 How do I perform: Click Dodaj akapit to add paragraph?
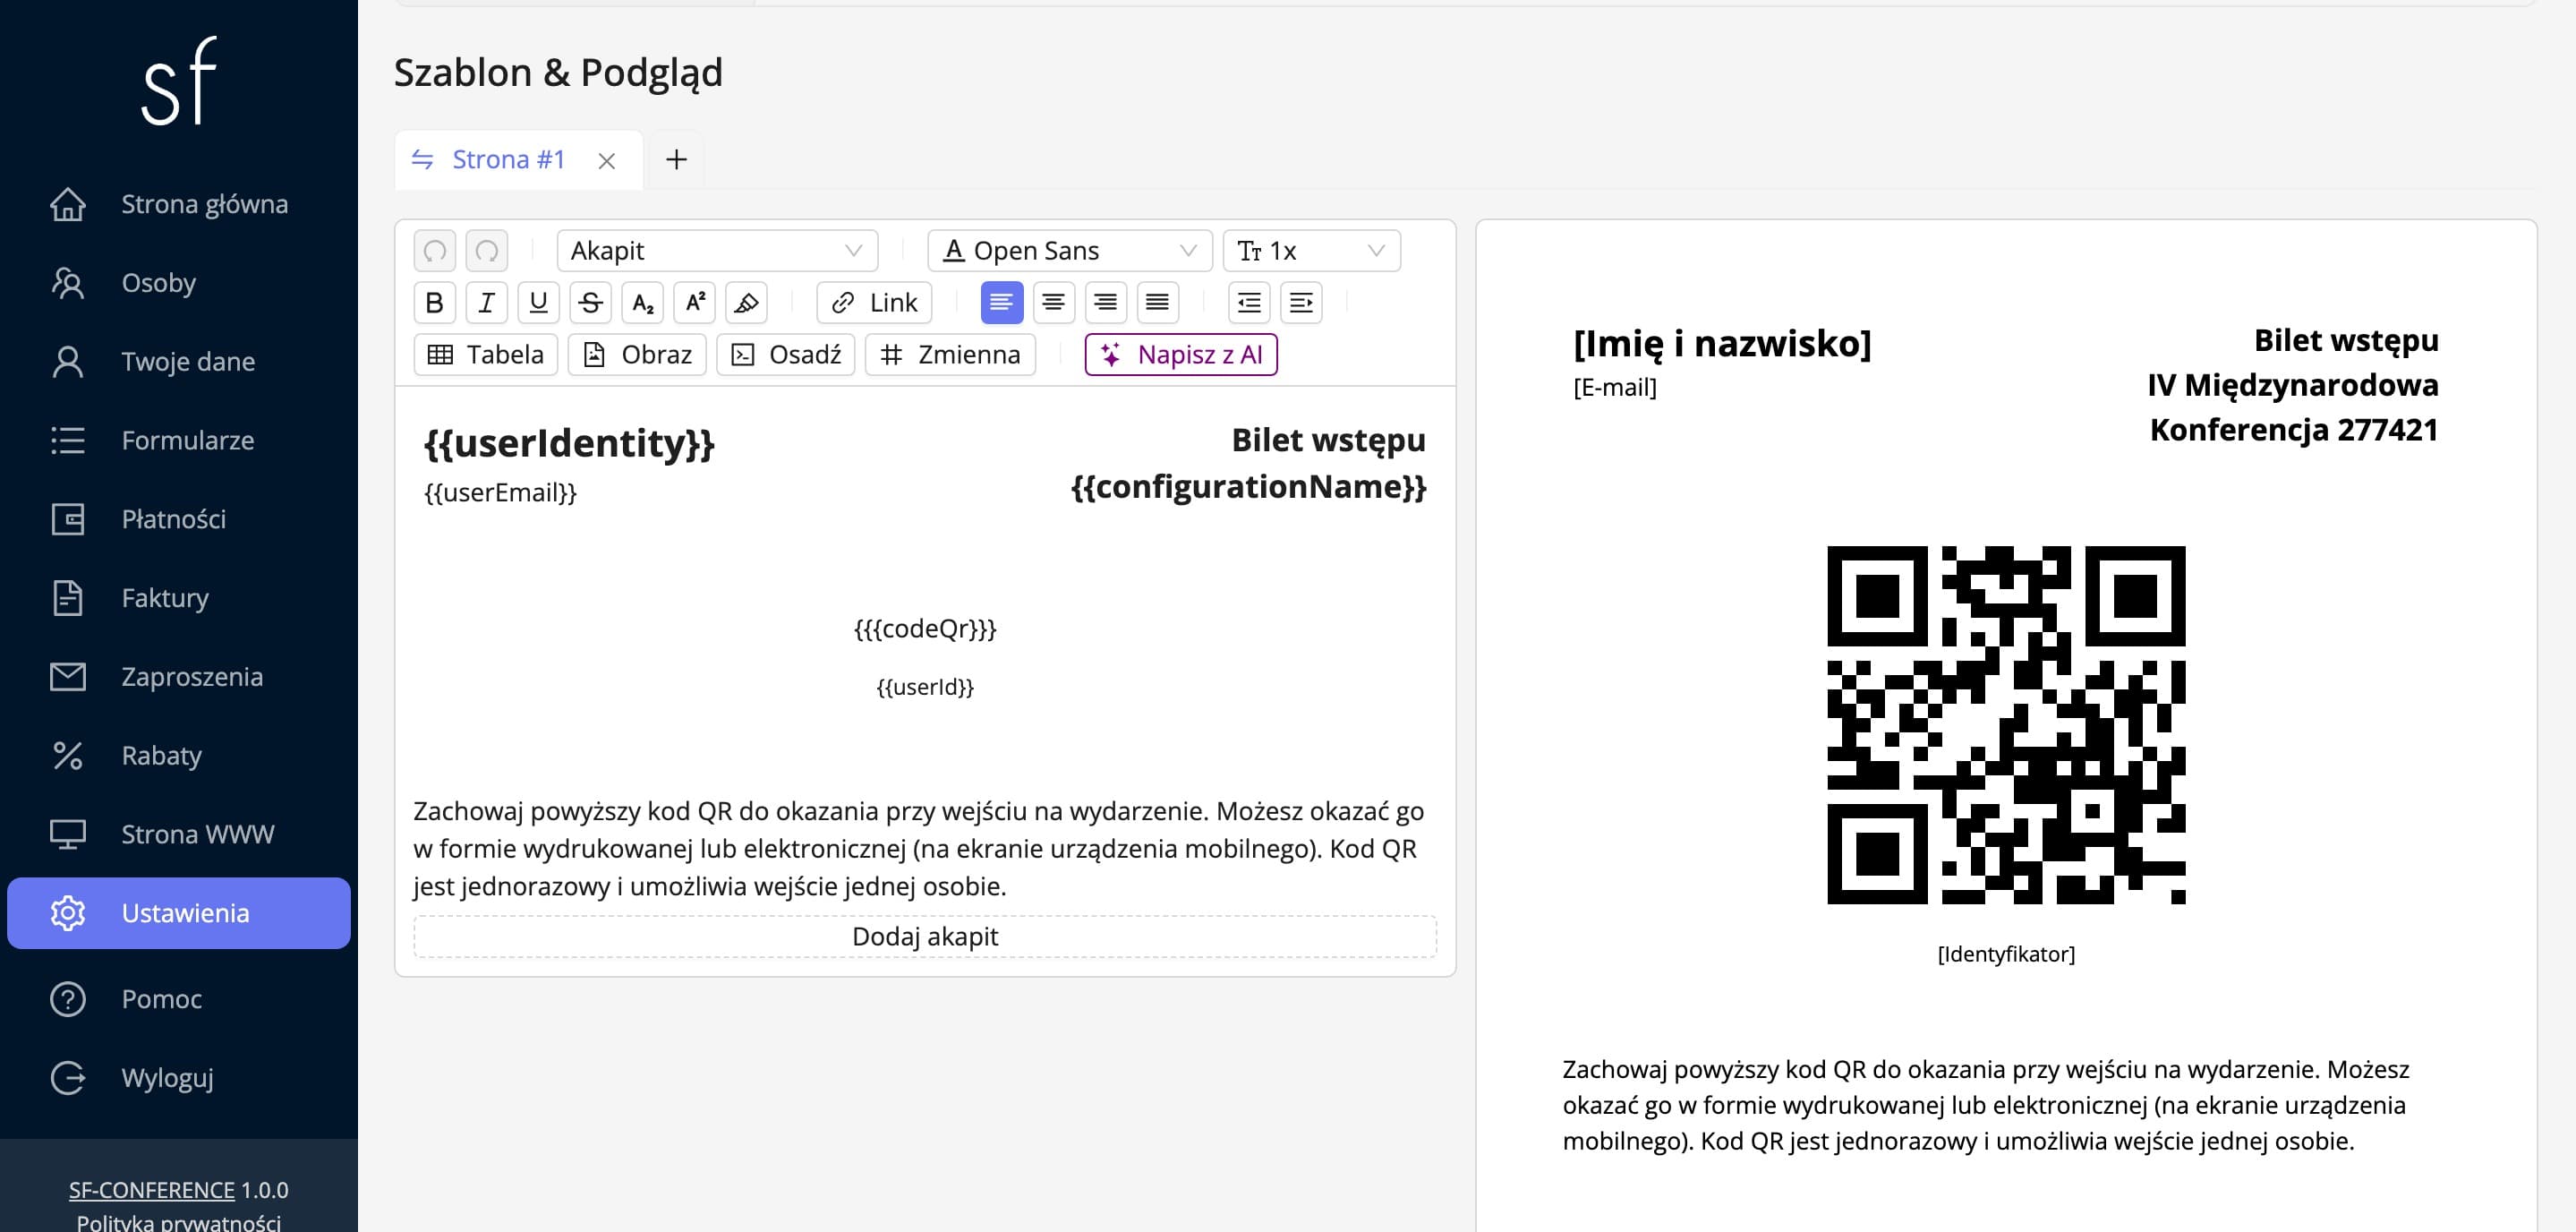point(925,937)
